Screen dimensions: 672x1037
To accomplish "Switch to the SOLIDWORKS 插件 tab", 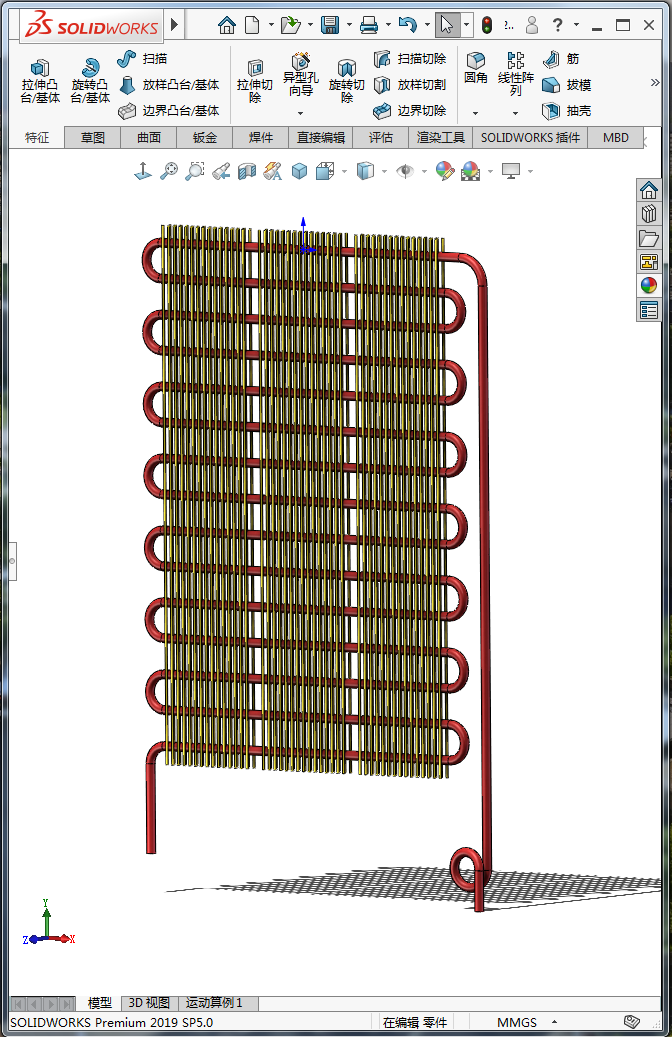I will pos(530,138).
